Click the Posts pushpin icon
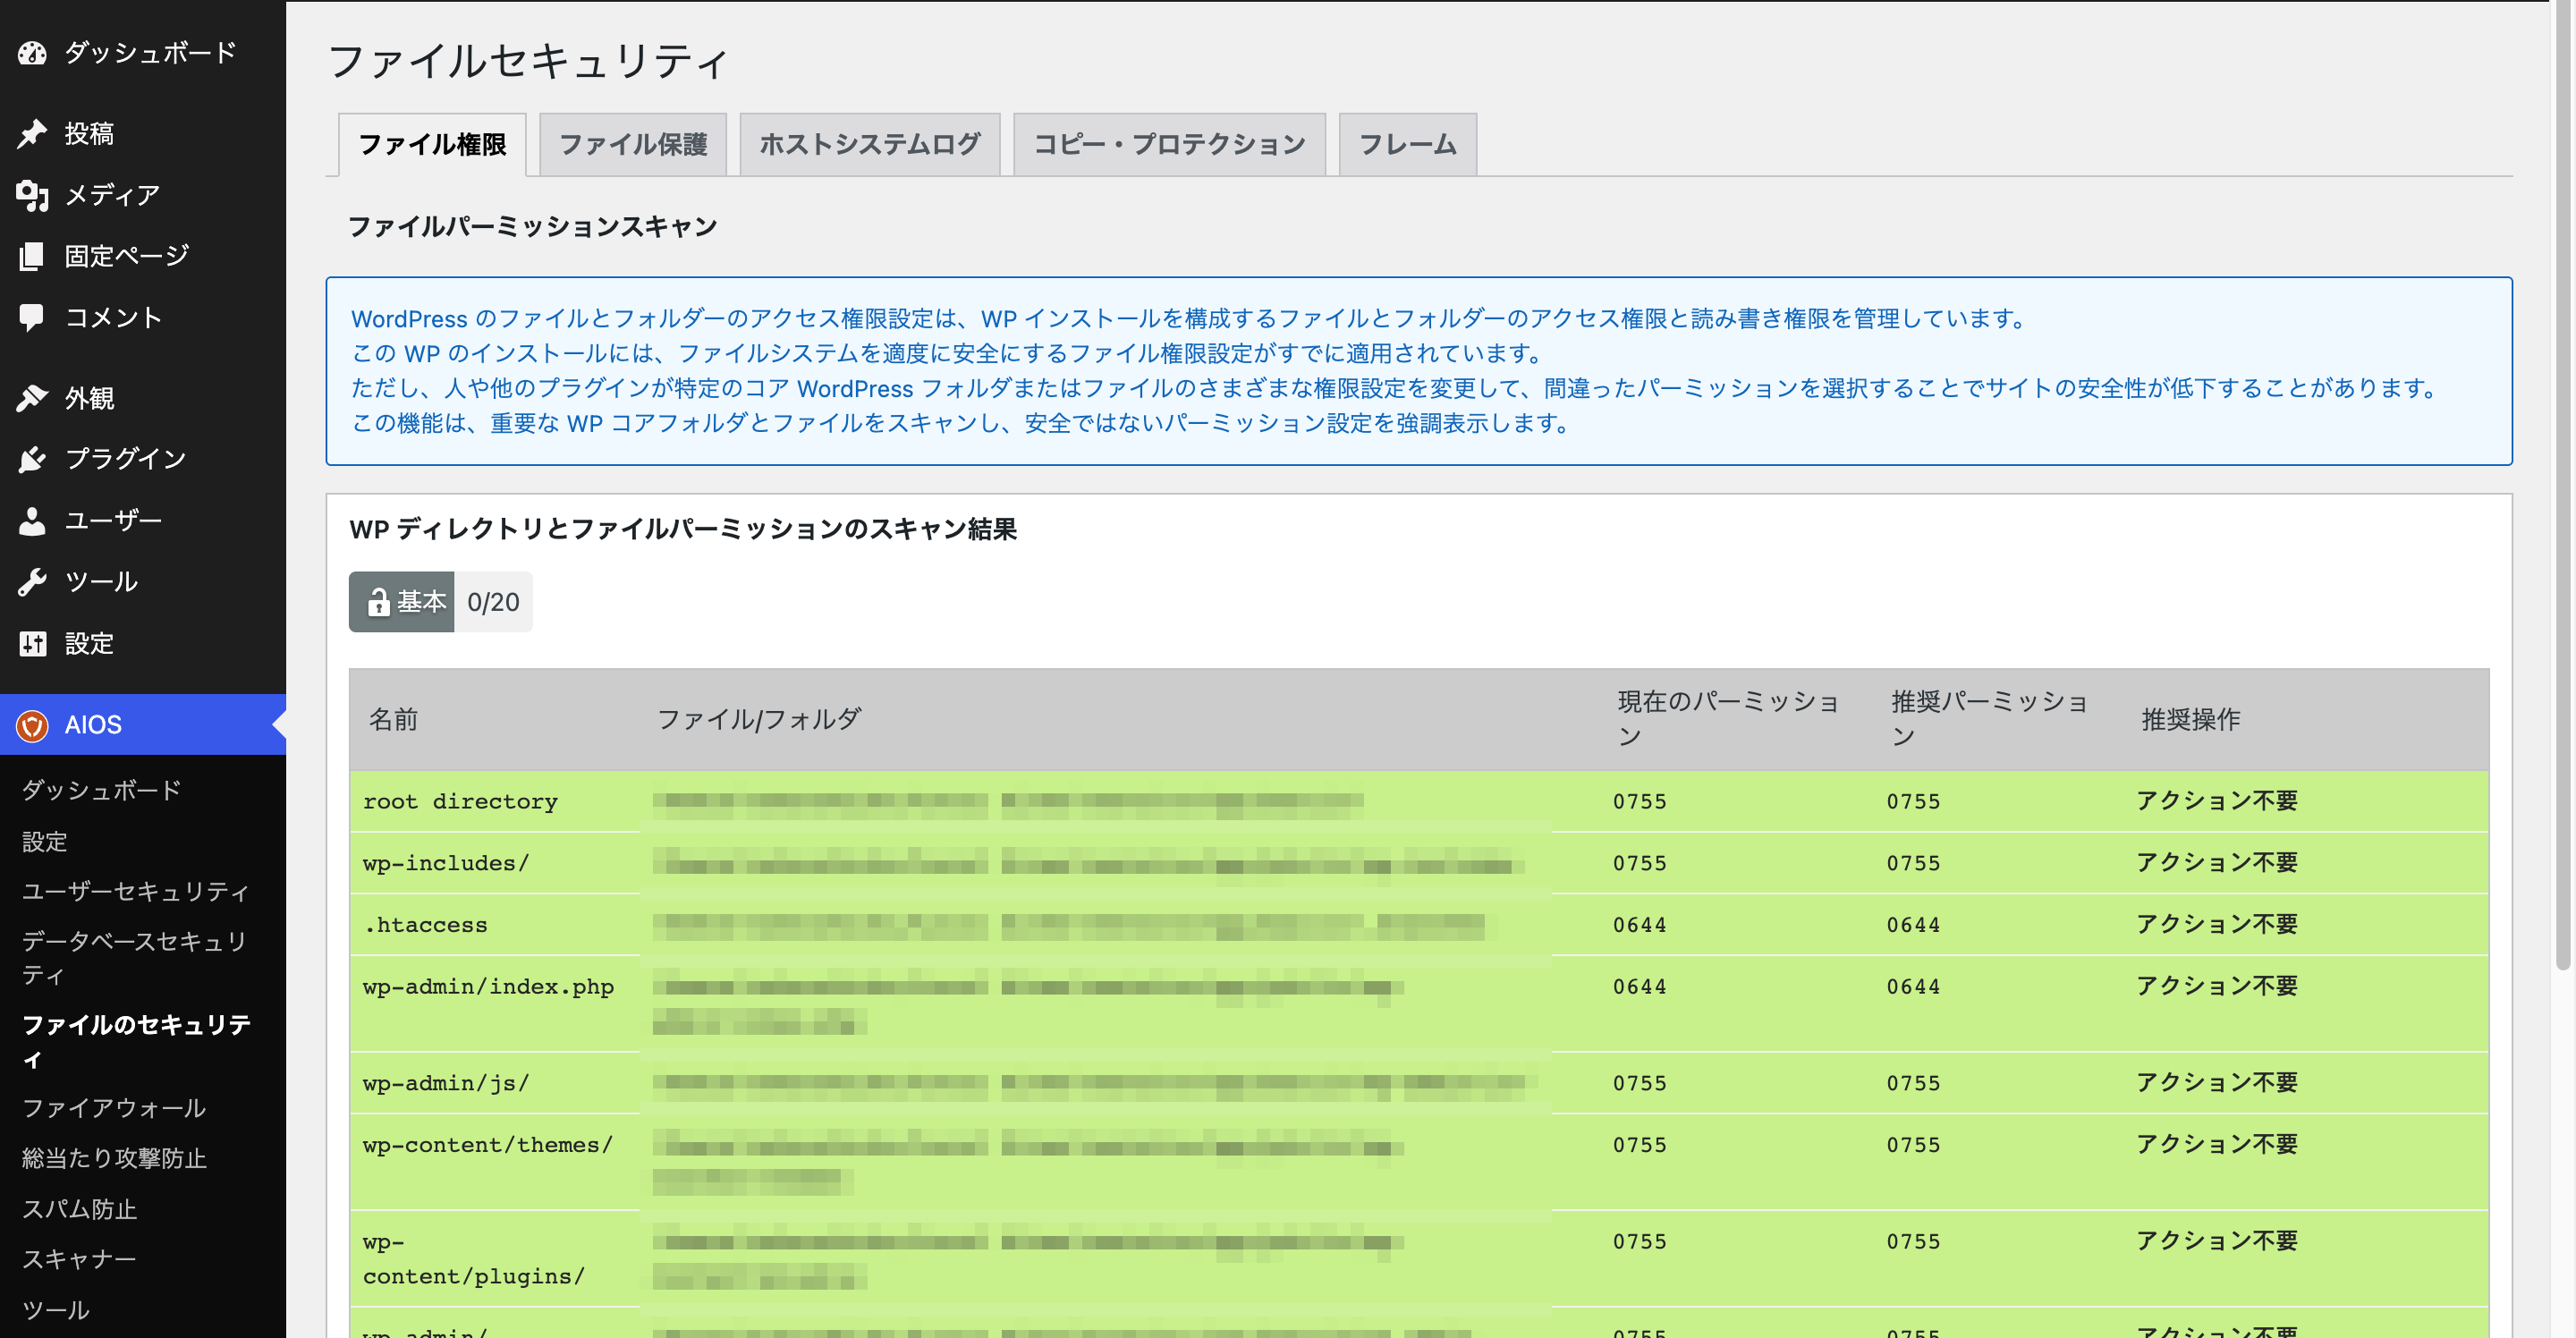Viewport: 2576px width, 1338px height. [x=32, y=133]
